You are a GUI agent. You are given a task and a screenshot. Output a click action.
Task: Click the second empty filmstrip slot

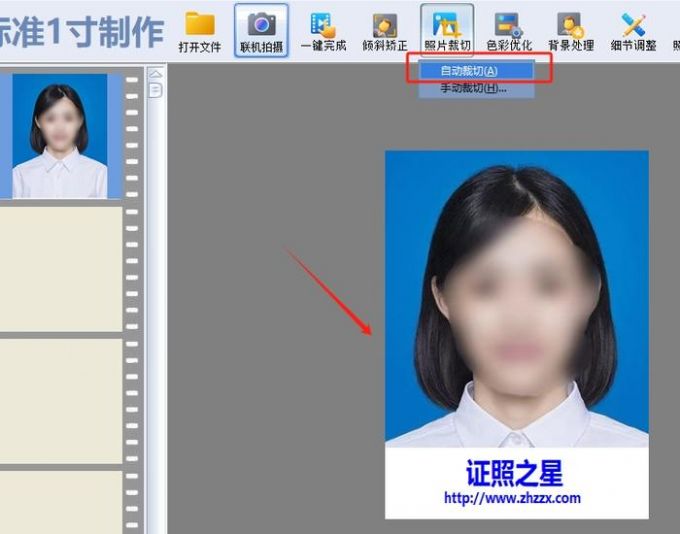click(60, 268)
